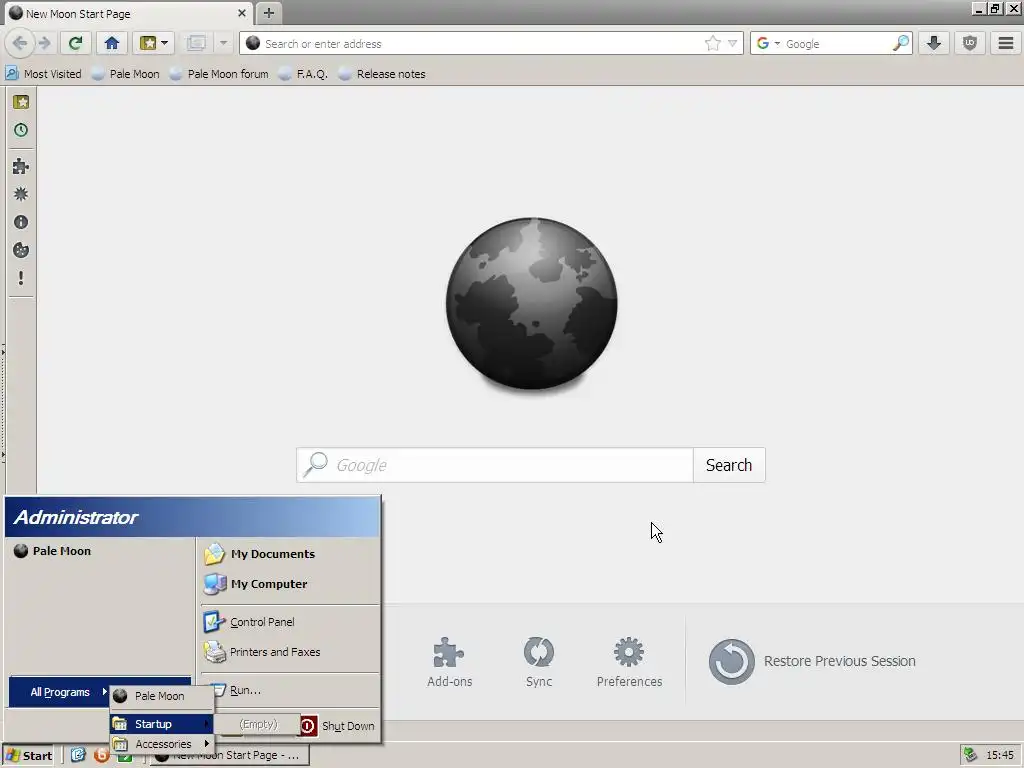The image size is (1024, 768).
Task: Bookmark this page with the star
Action: point(712,44)
